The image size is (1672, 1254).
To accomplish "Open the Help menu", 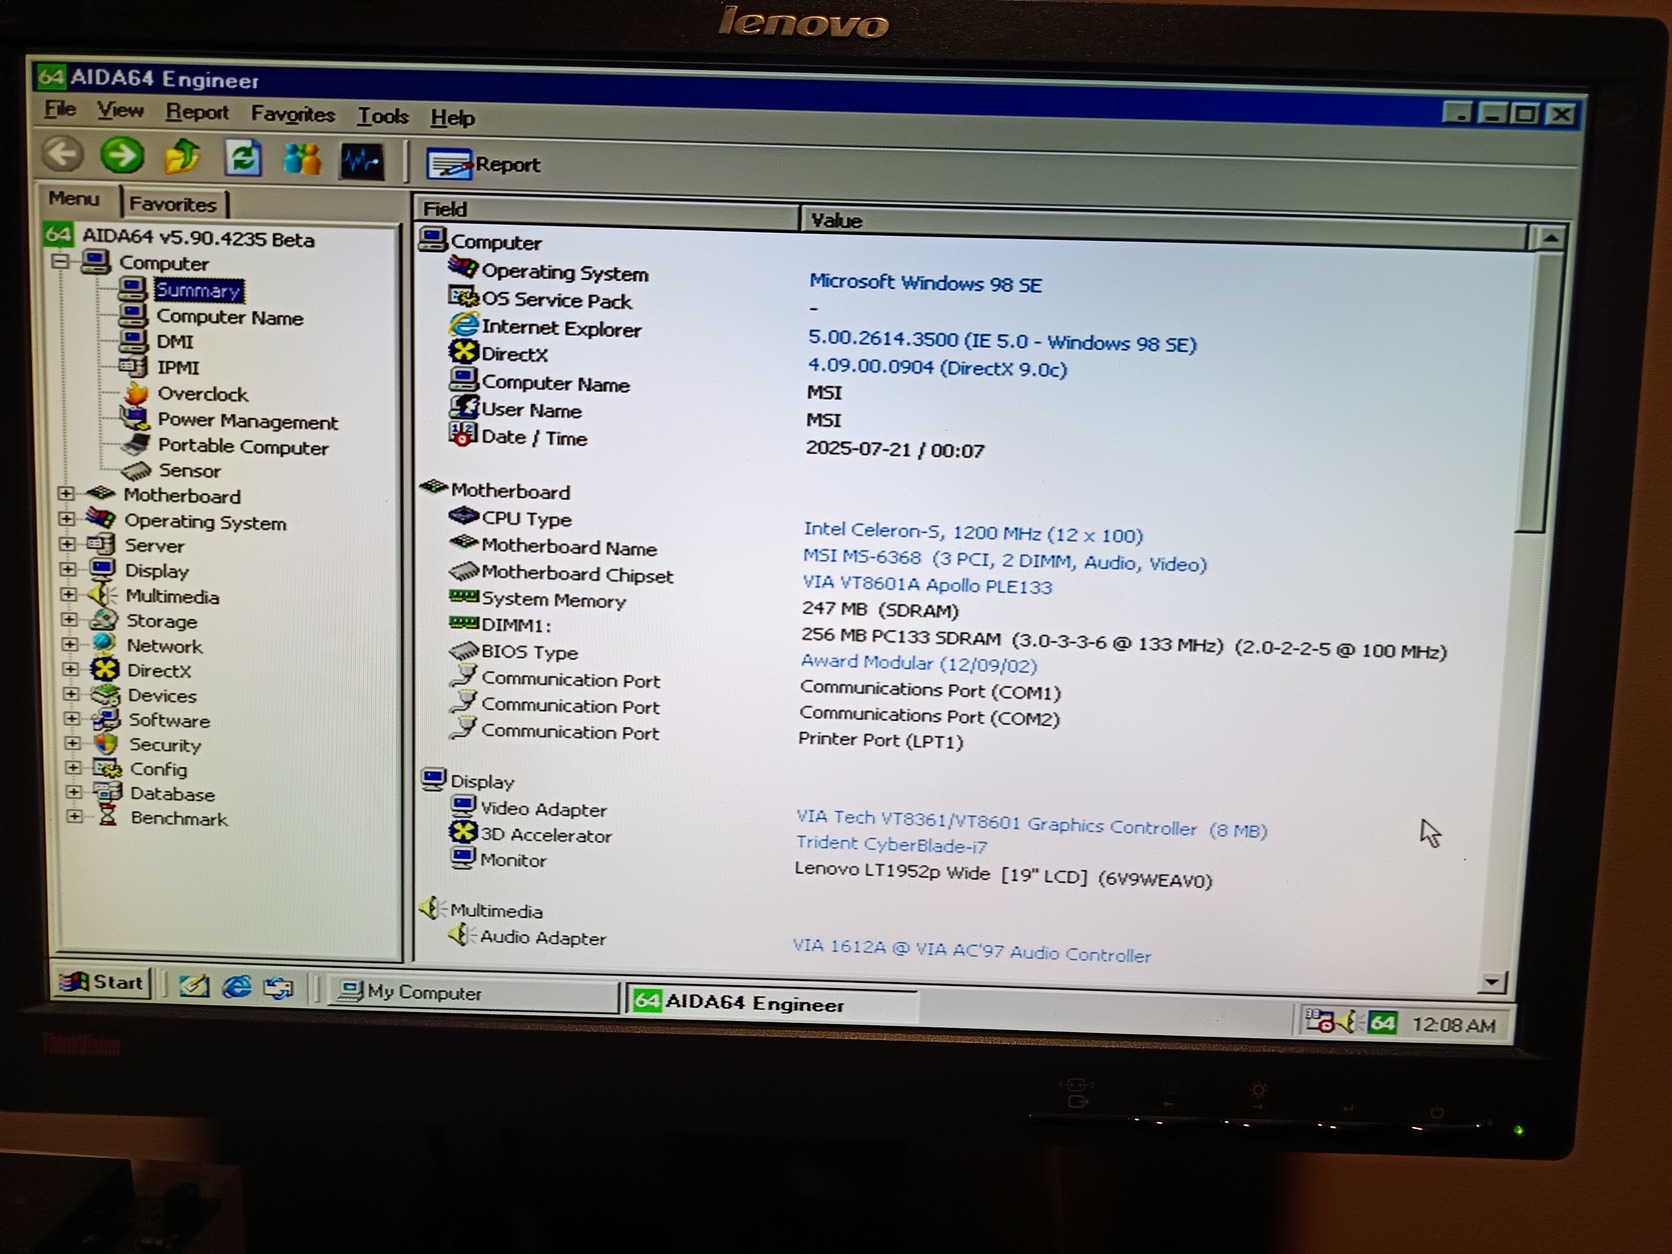I will pos(452,118).
